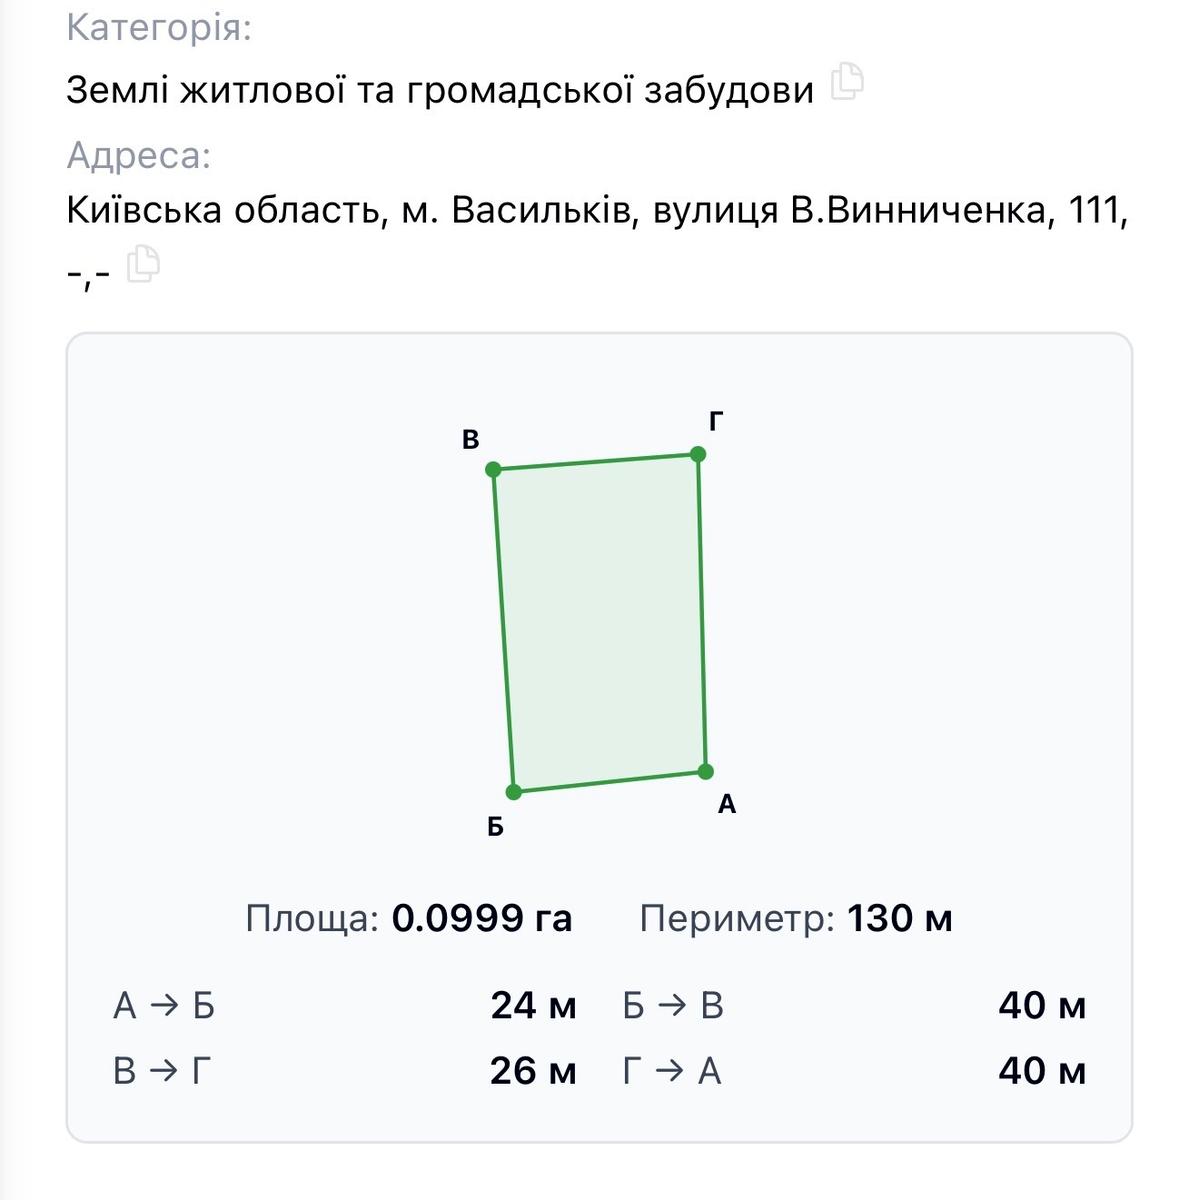Click the Периметр 130 м value
Viewport: 1199px width, 1200px height.
(900, 918)
